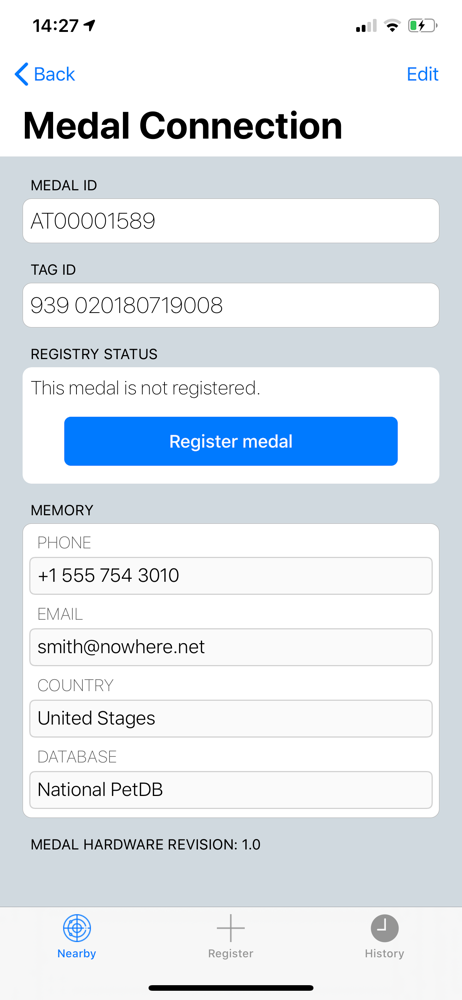
Task: Select the Medal ID field AT00001589
Action: coord(231,221)
